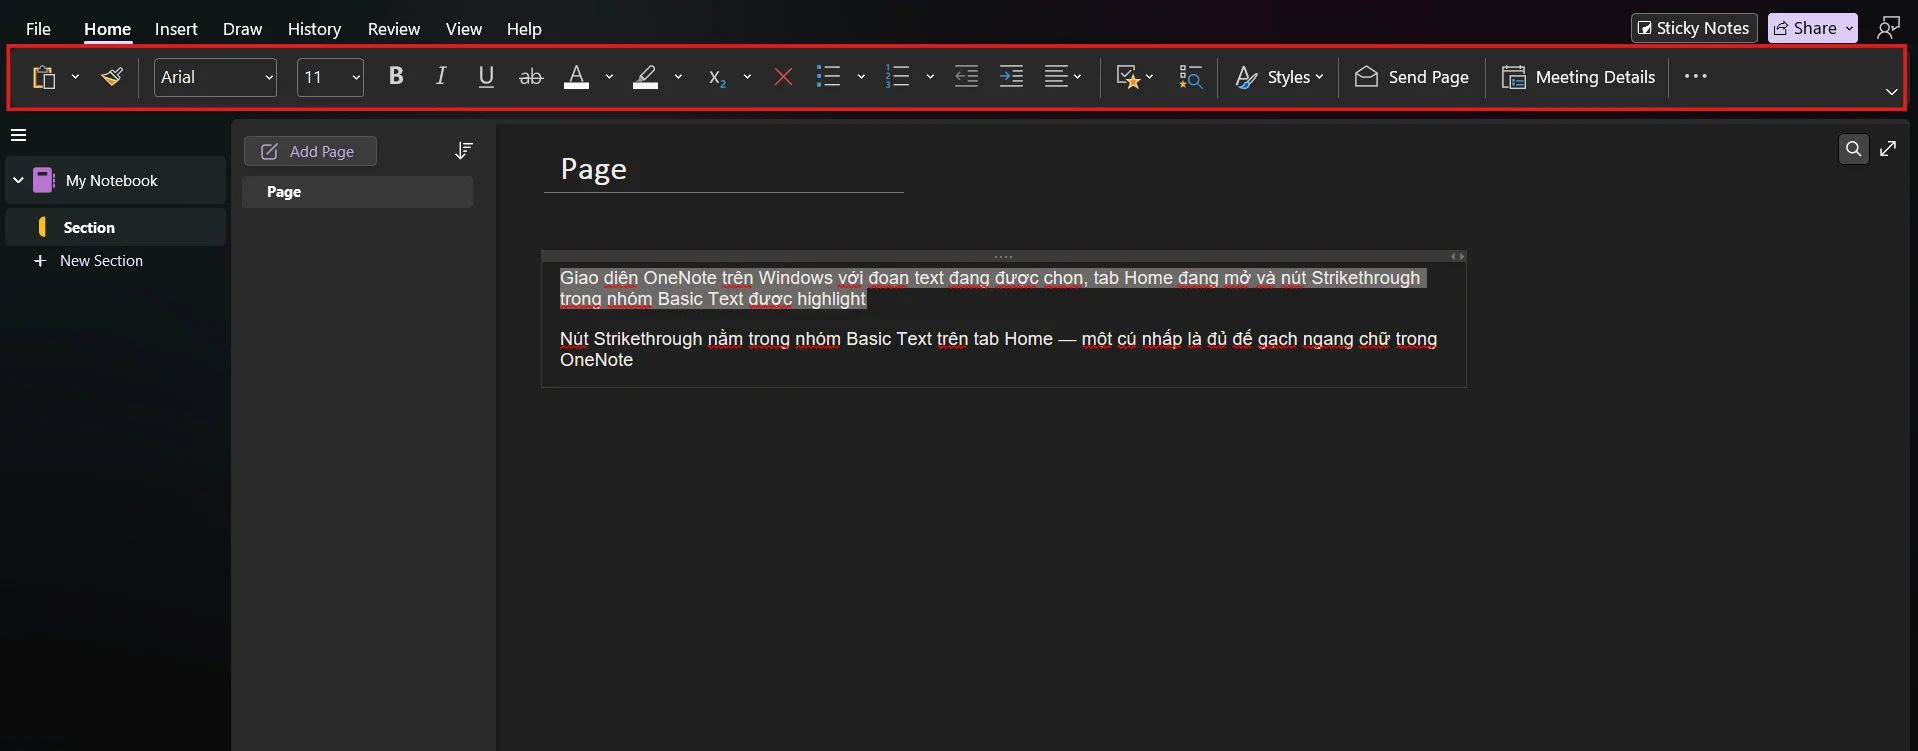Apply the text highlight color swatch
The height and width of the screenshot is (751, 1918).
click(646, 77)
